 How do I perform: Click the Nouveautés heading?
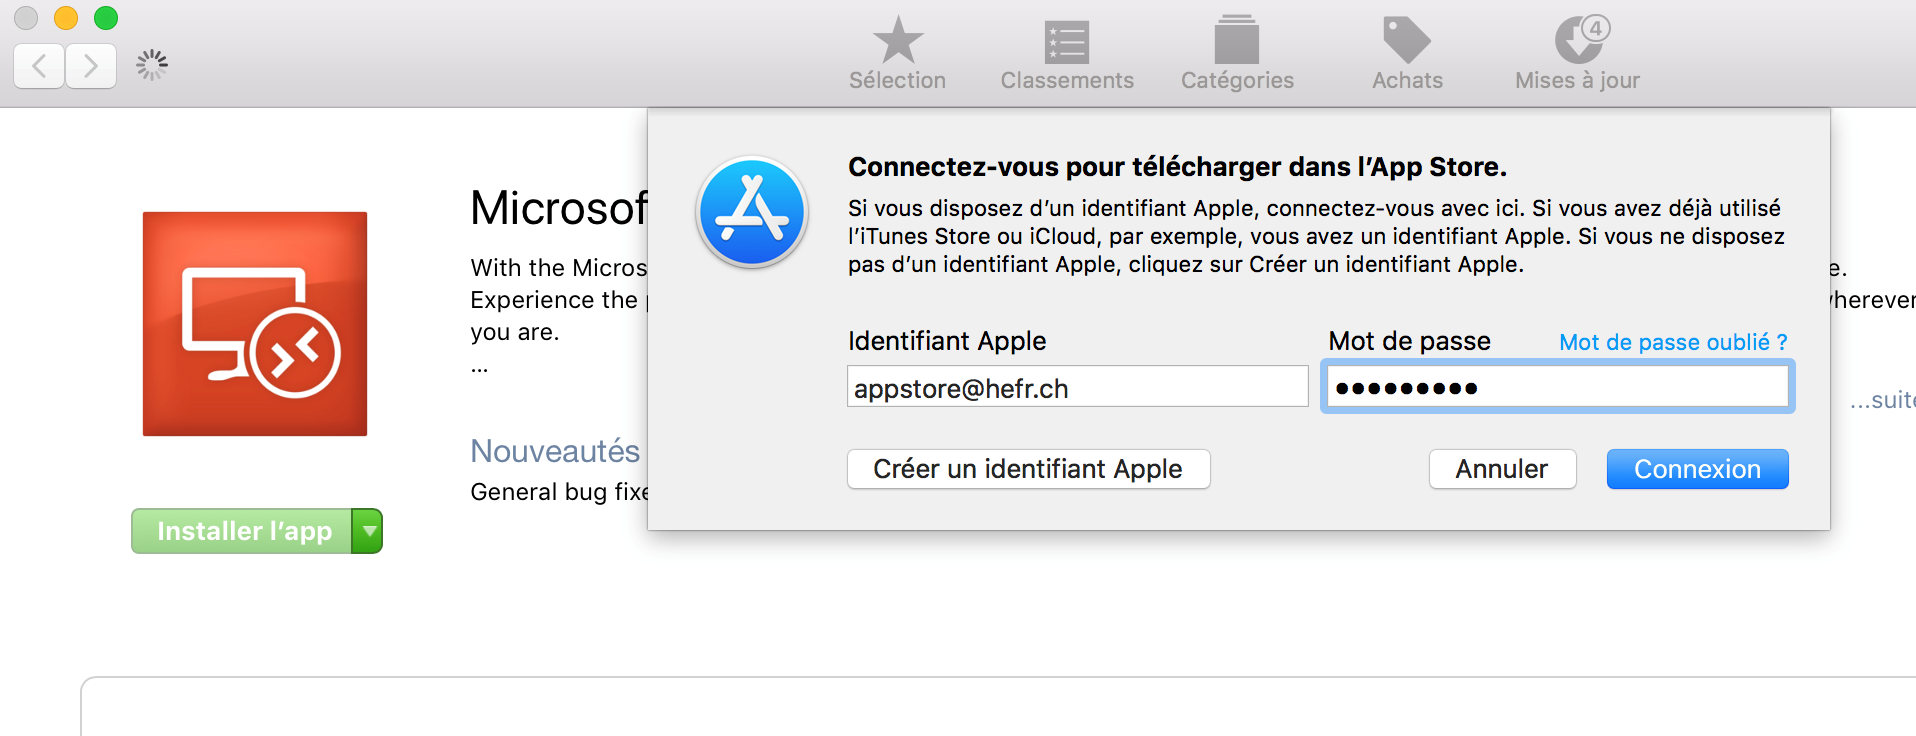tap(555, 451)
